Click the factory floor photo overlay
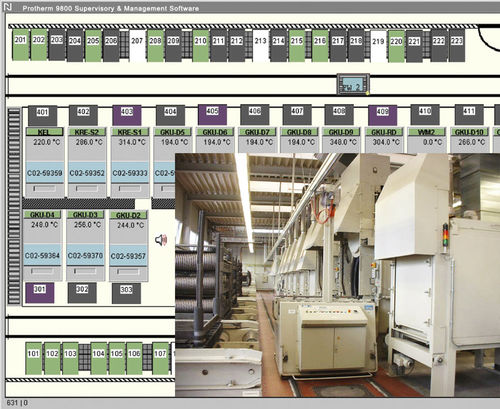The width and height of the screenshot is (500, 409). 337,275
